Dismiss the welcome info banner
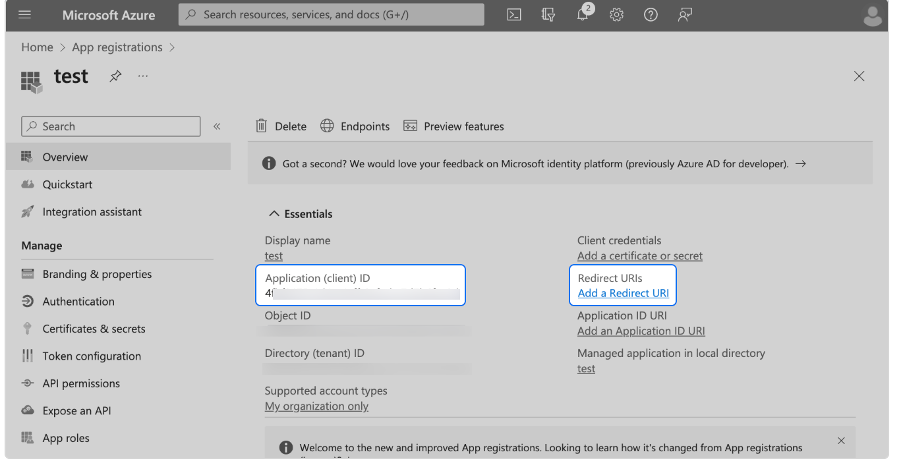Screen dimensions: 904x468 click(841, 441)
